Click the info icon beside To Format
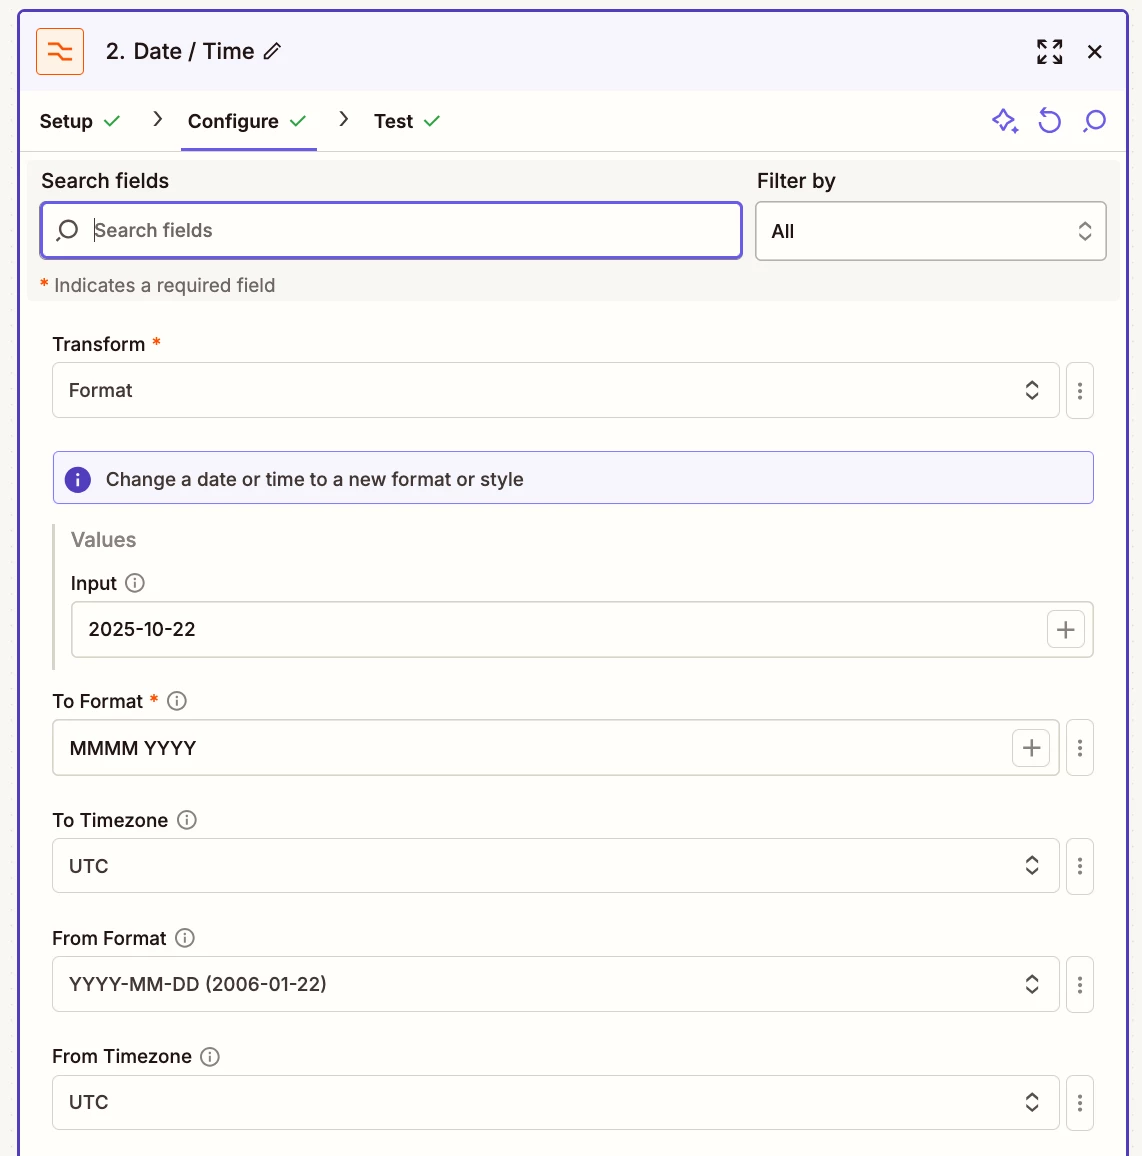The height and width of the screenshot is (1156, 1142). coord(177,701)
